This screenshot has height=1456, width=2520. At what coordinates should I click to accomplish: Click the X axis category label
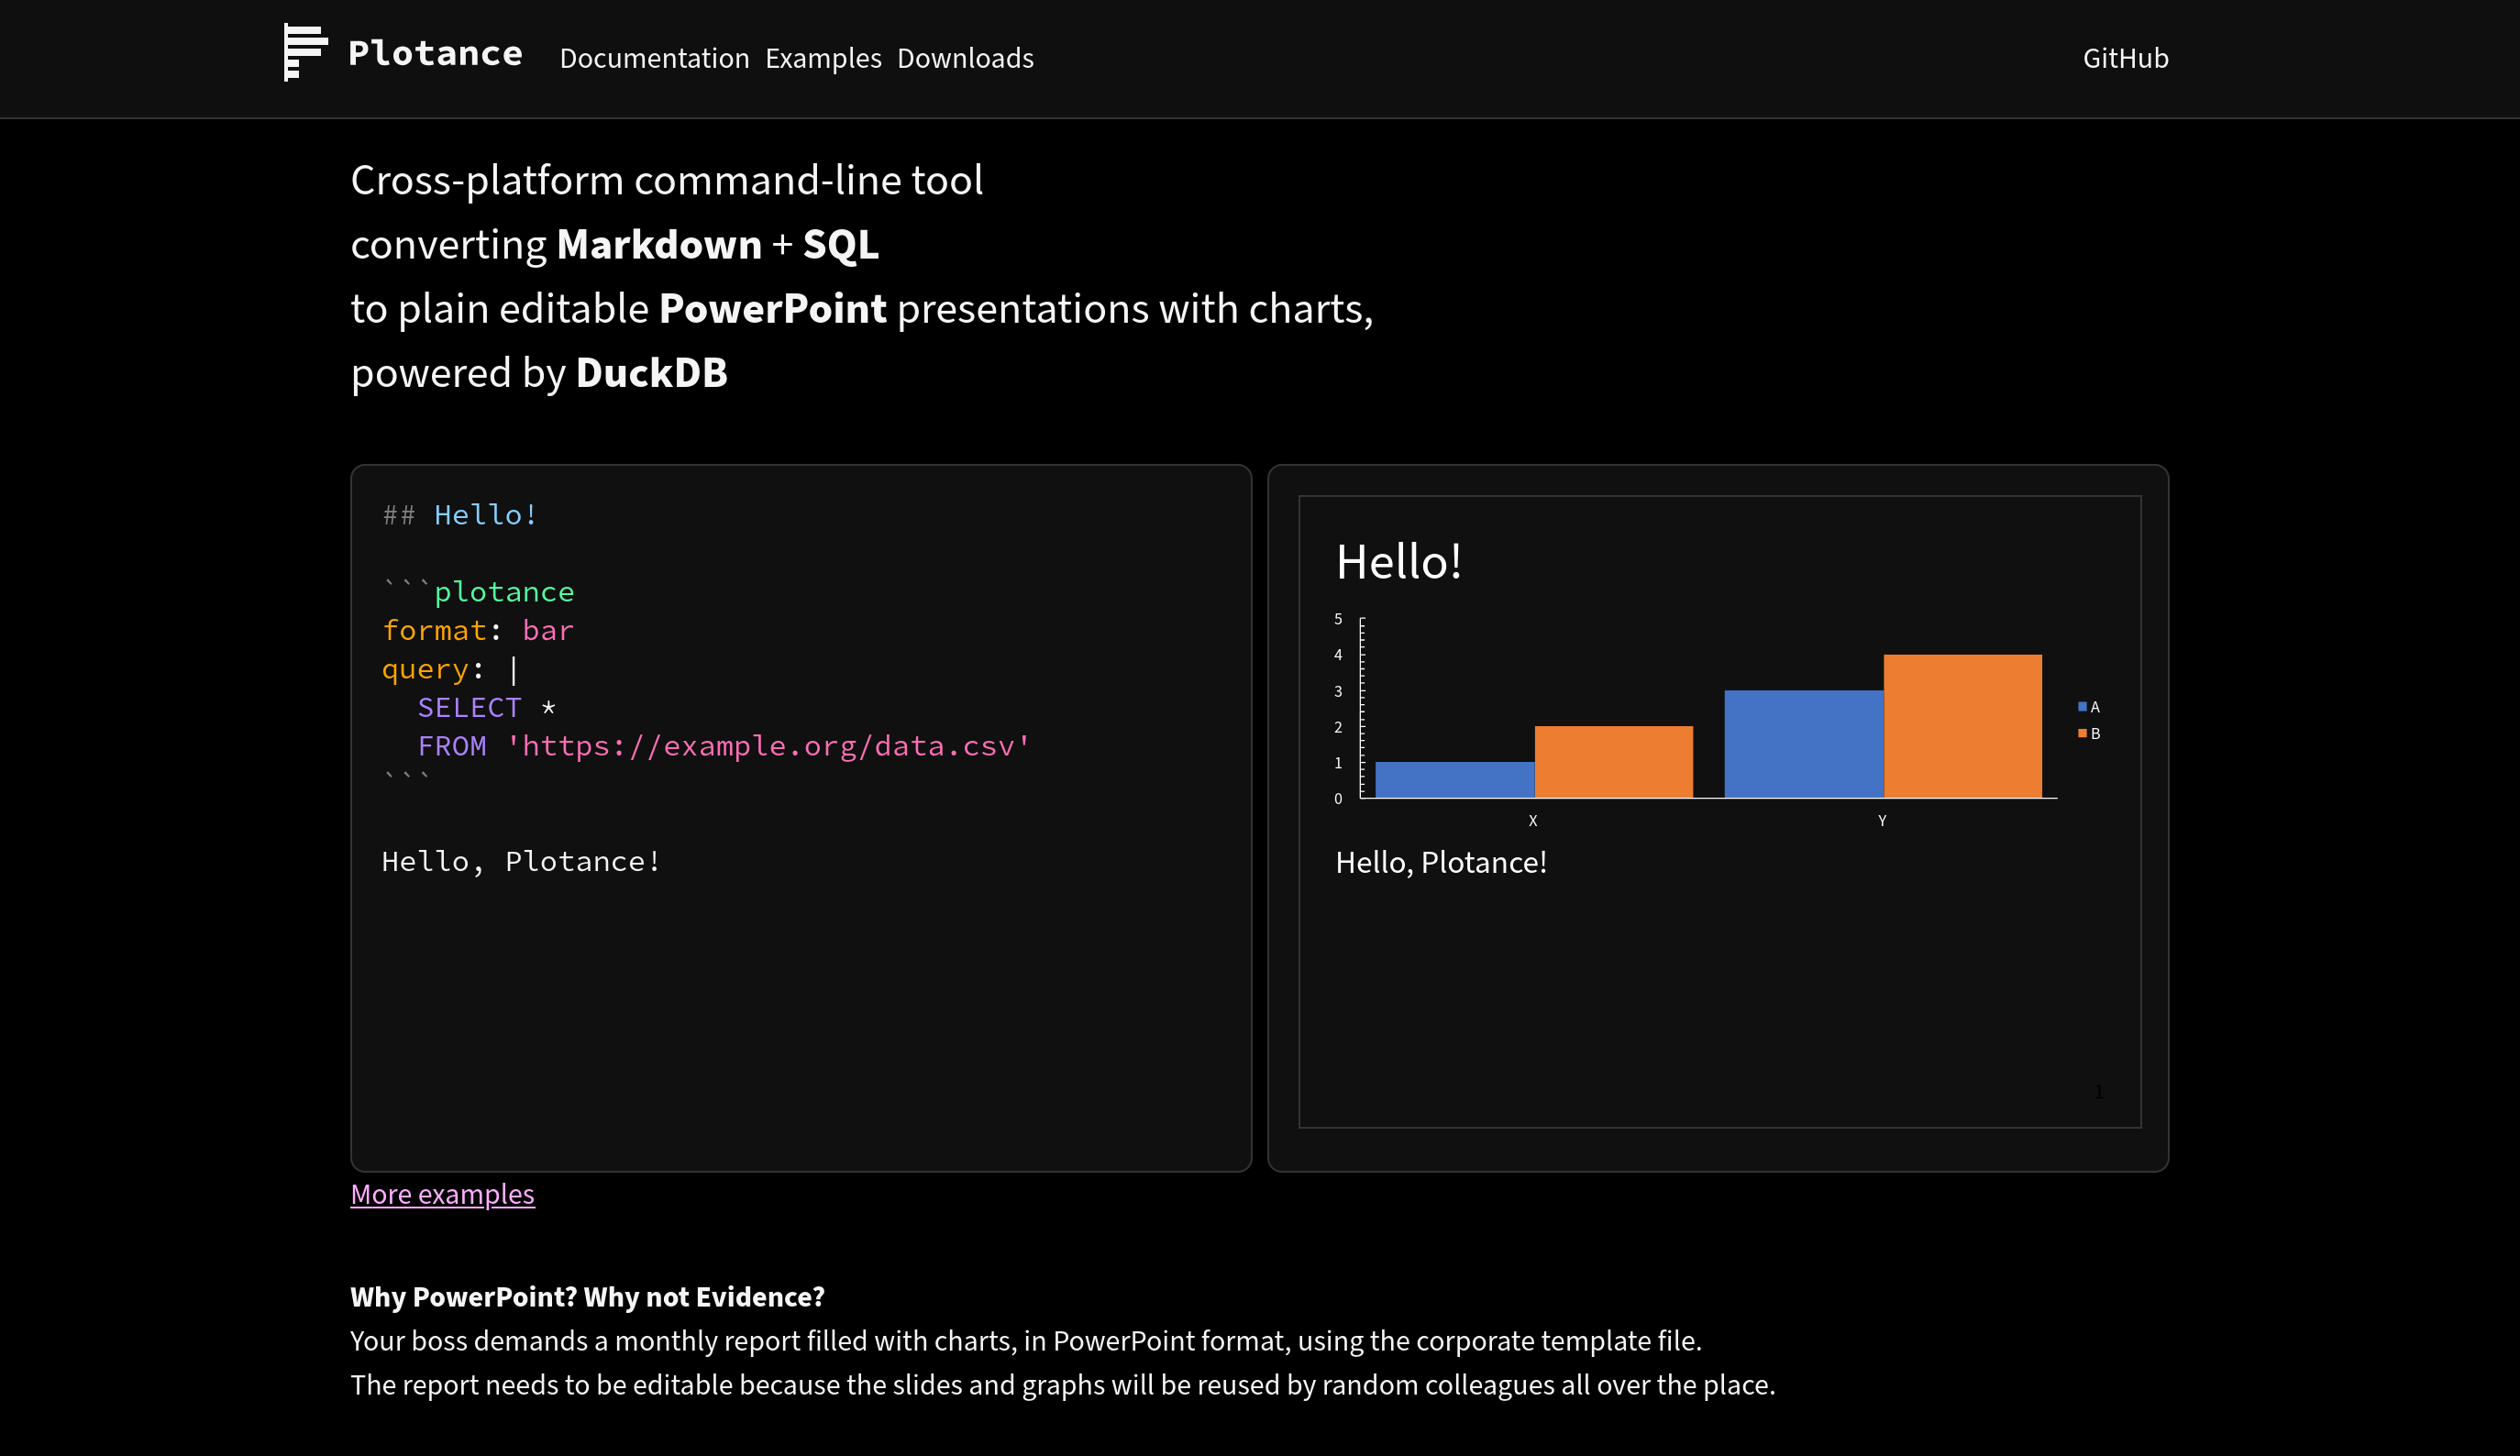[1533, 820]
